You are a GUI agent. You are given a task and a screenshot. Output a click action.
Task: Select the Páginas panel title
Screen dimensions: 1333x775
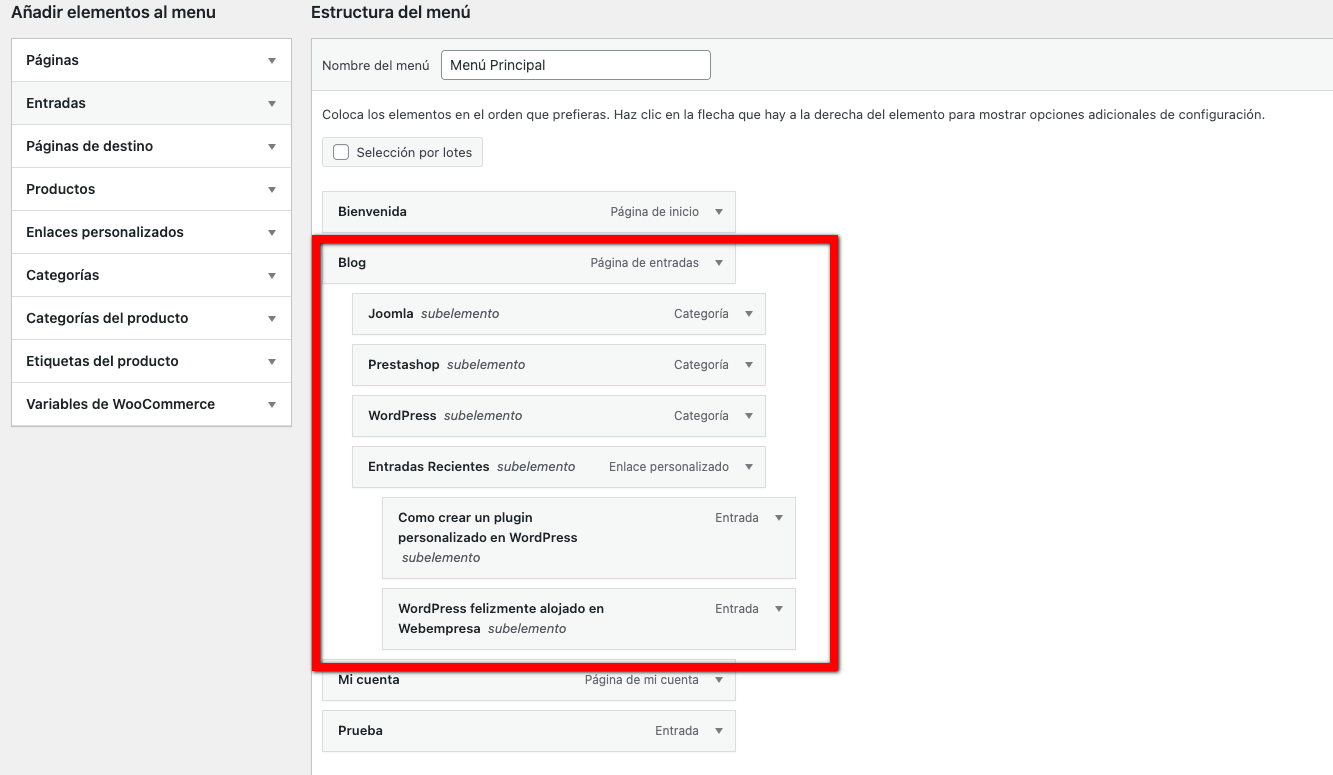[52, 60]
